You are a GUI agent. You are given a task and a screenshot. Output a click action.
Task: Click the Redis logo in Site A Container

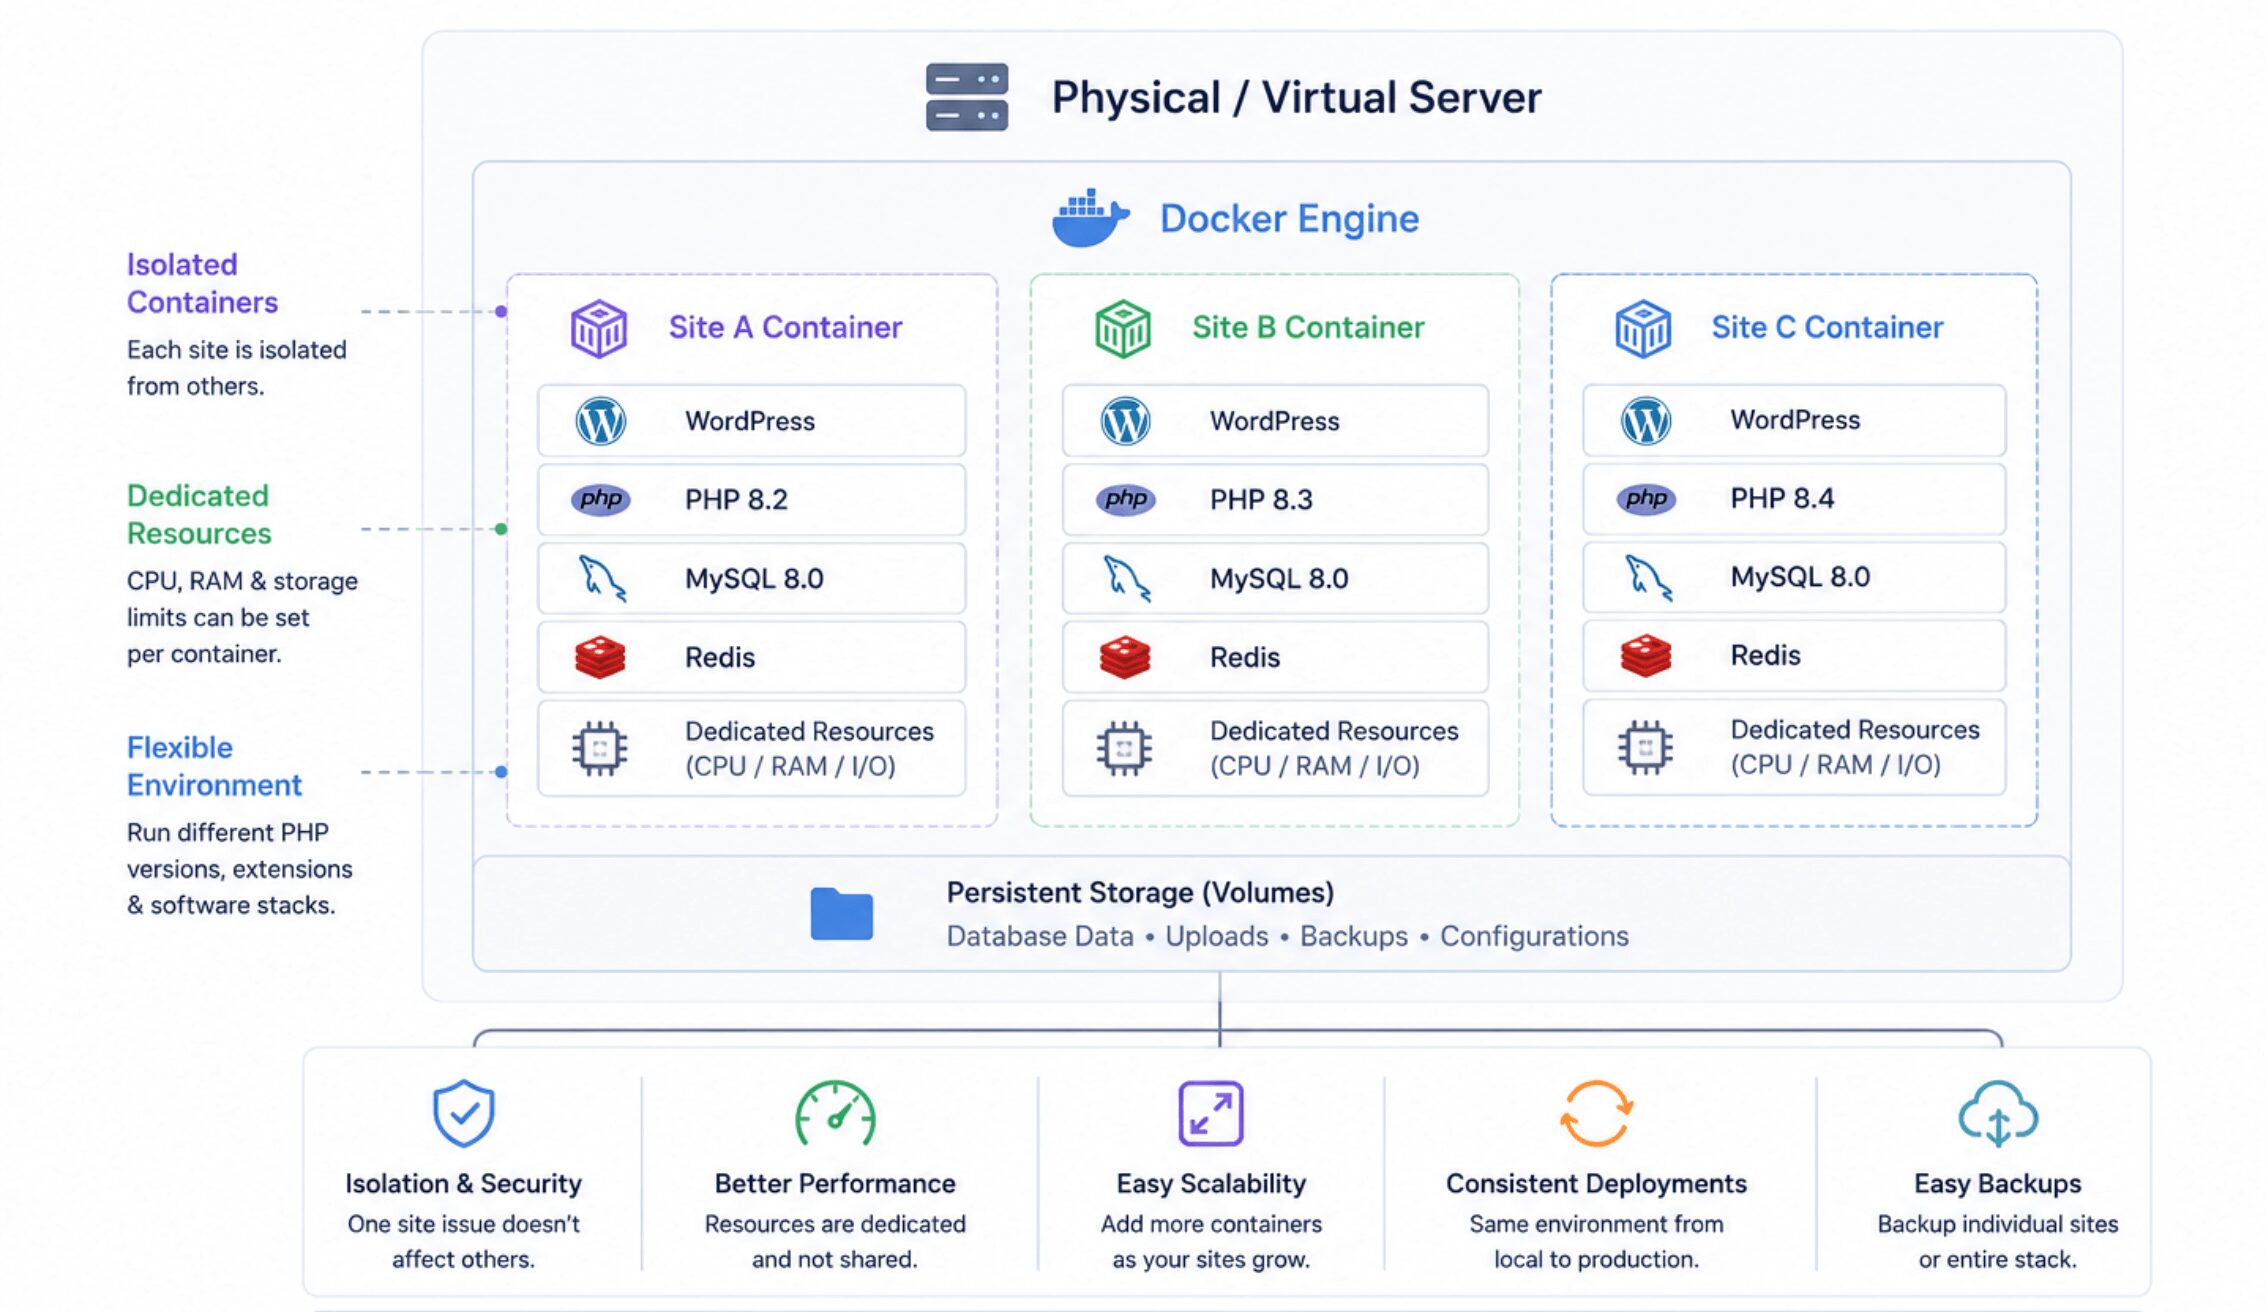click(x=600, y=657)
